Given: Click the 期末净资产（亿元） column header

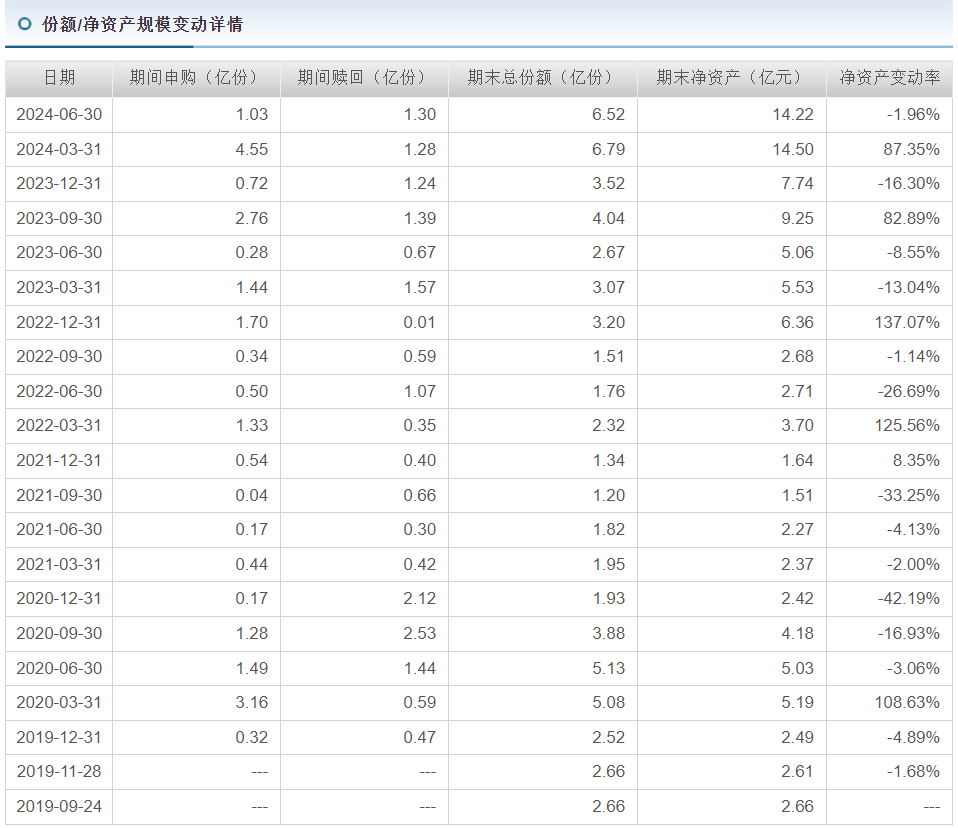Looking at the screenshot, I should pos(730,78).
